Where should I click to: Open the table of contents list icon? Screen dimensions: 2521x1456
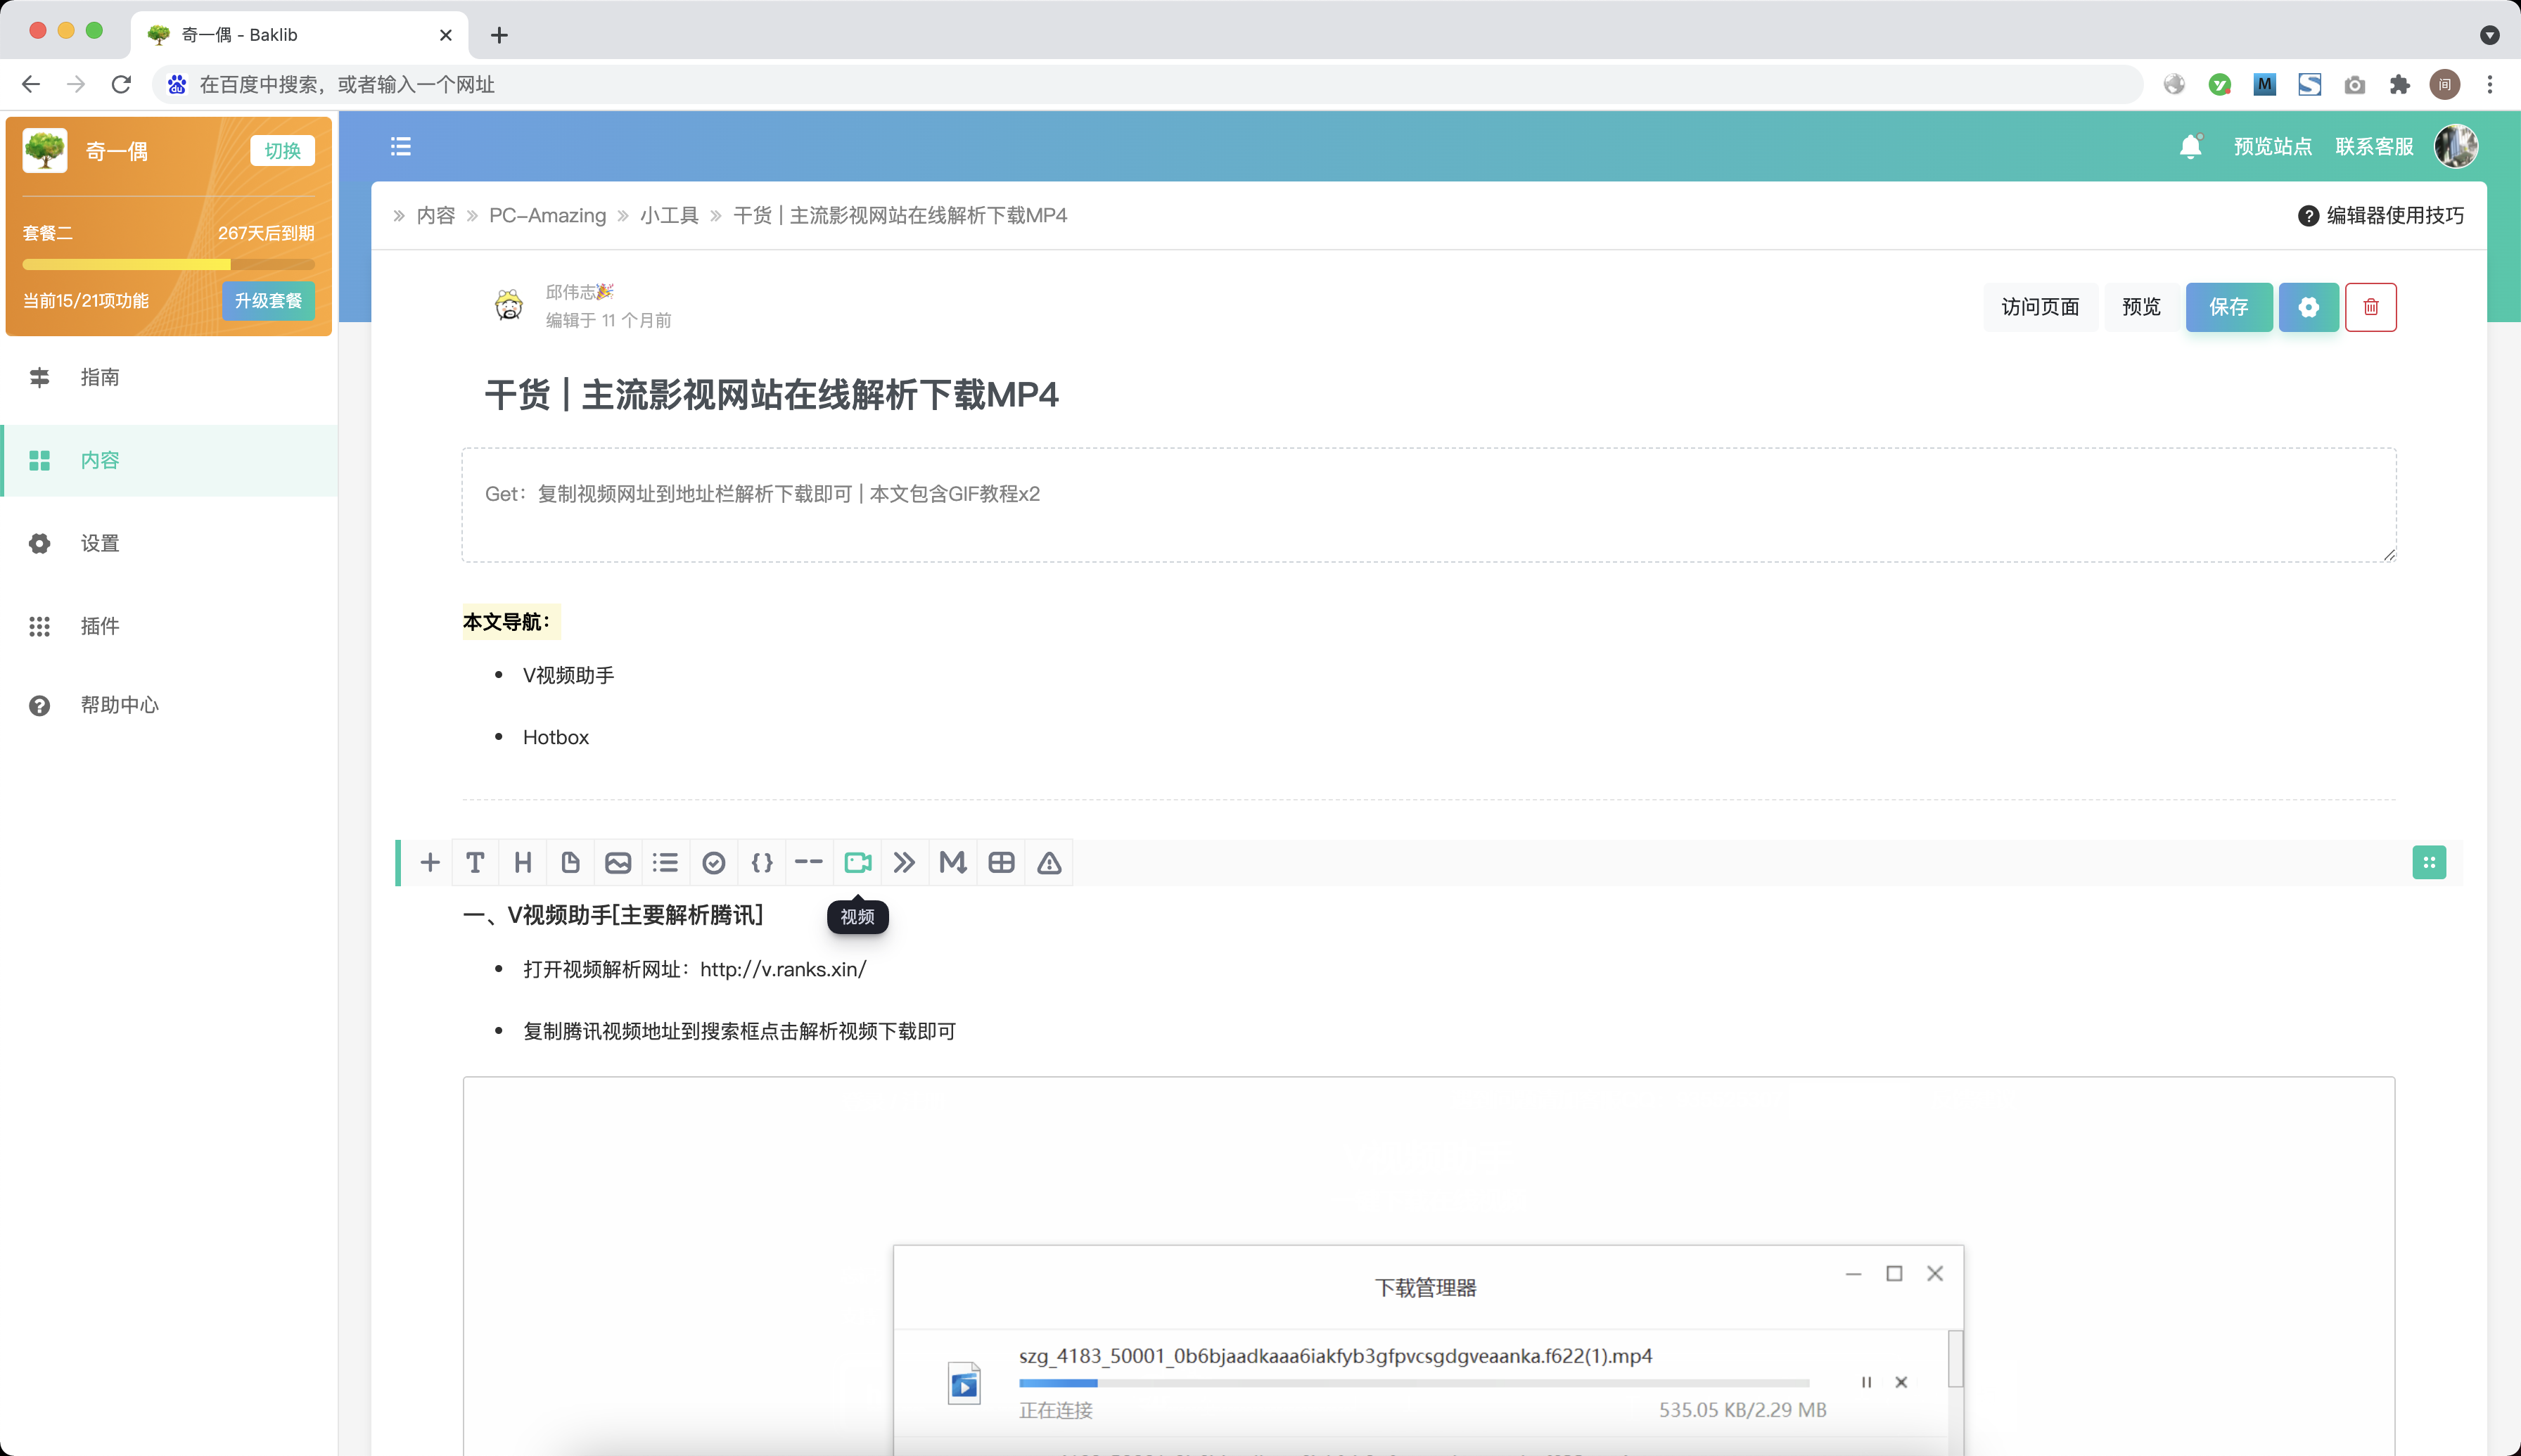click(x=400, y=146)
